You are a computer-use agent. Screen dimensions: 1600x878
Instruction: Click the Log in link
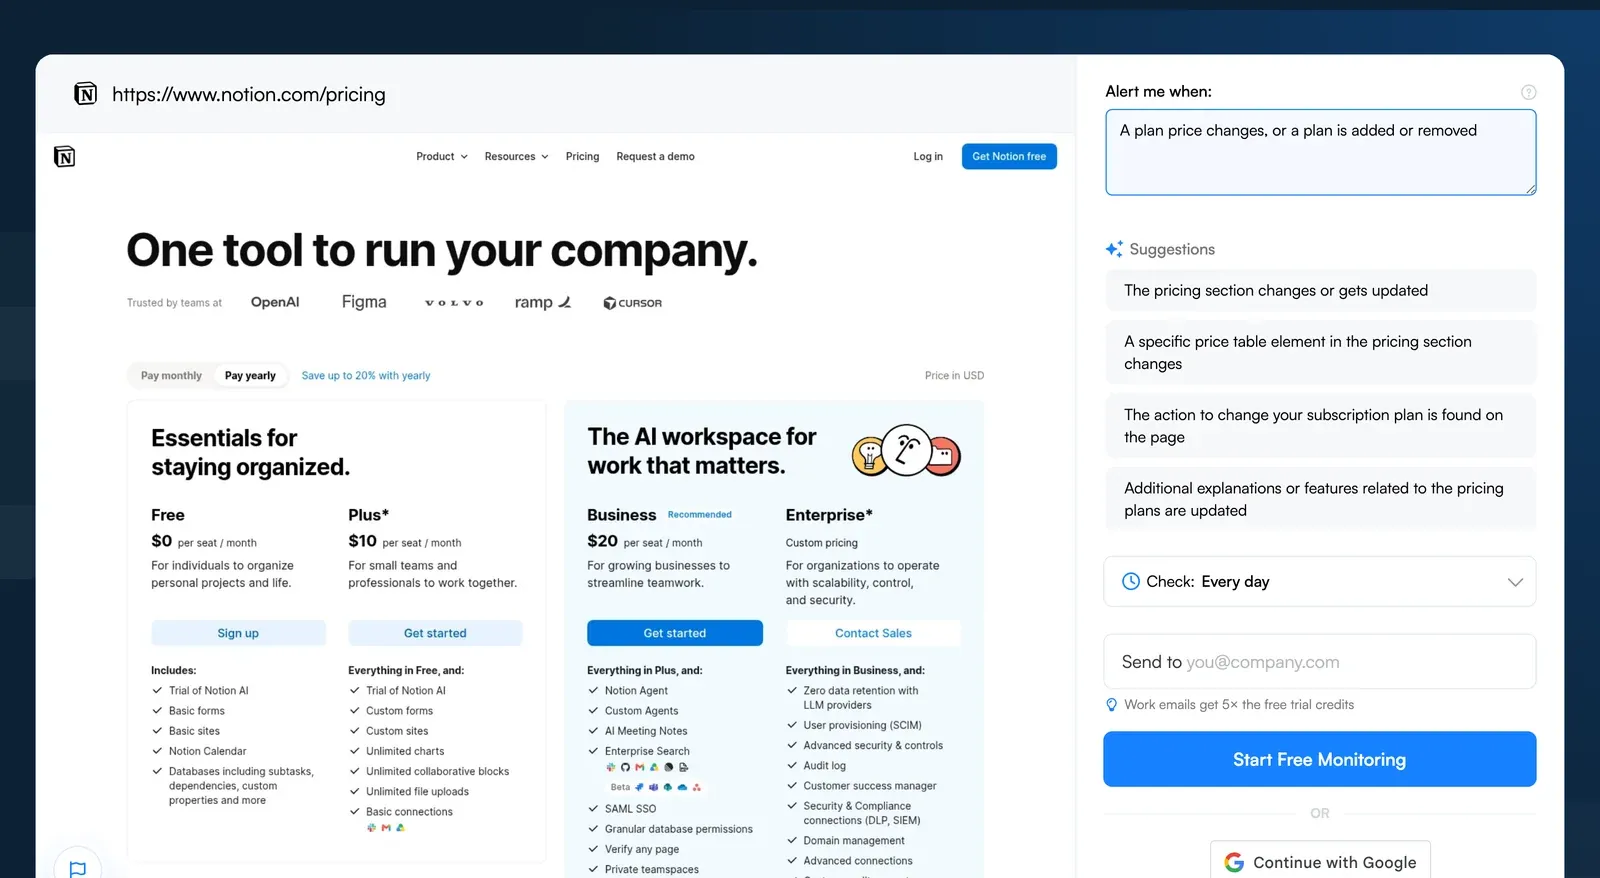928,157
